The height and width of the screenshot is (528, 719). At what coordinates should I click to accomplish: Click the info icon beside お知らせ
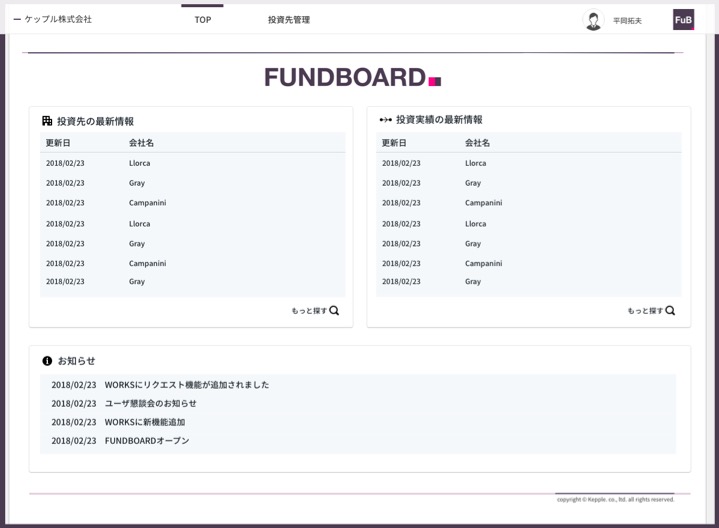point(47,361)
